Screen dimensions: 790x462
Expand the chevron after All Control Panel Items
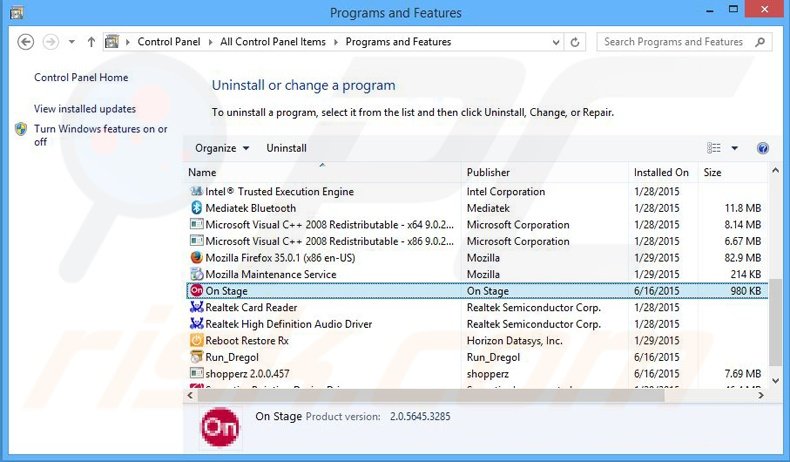click(x=336, y=42)
